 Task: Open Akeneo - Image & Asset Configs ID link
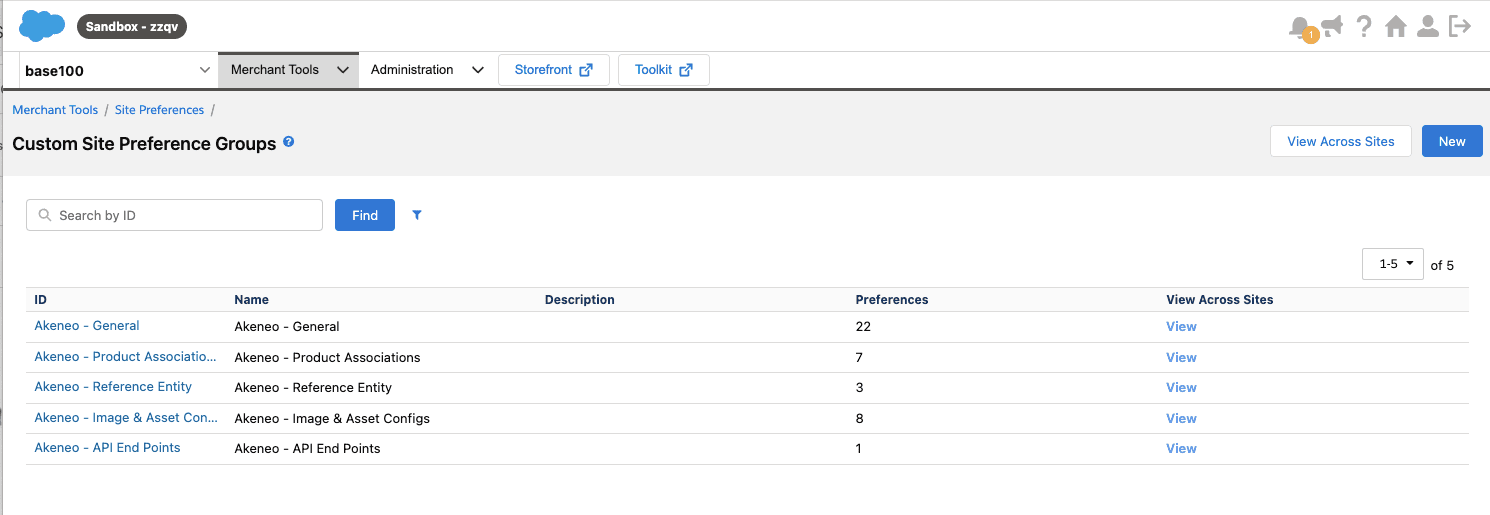(126, 418)
